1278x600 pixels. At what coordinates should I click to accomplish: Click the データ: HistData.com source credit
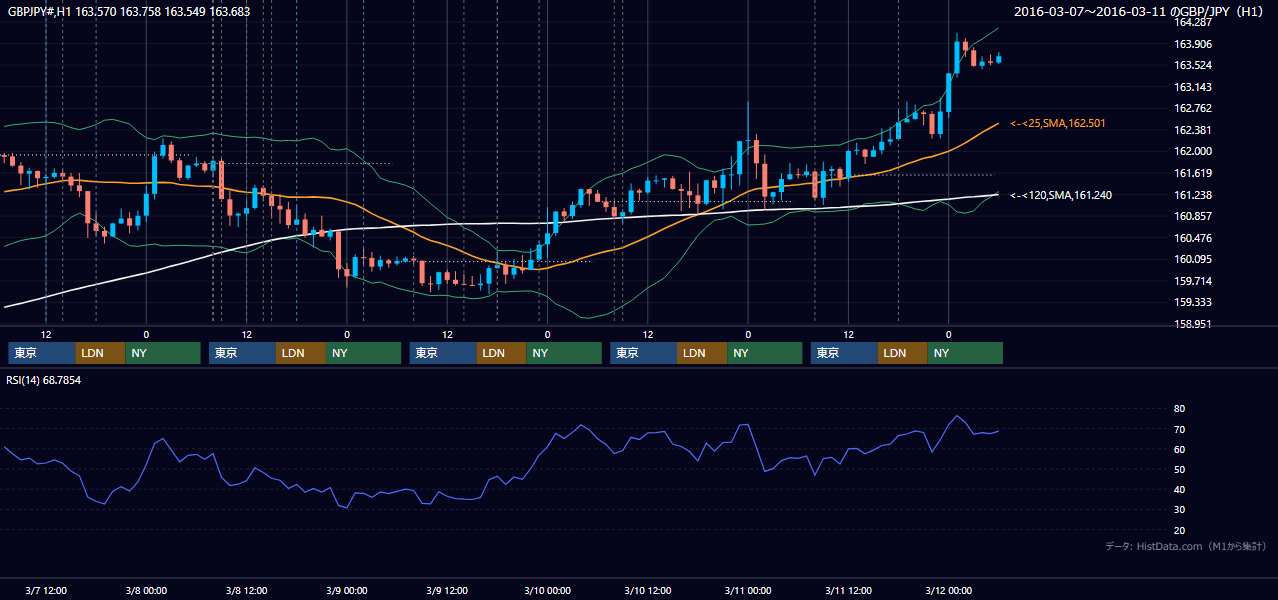(1186, 546)
